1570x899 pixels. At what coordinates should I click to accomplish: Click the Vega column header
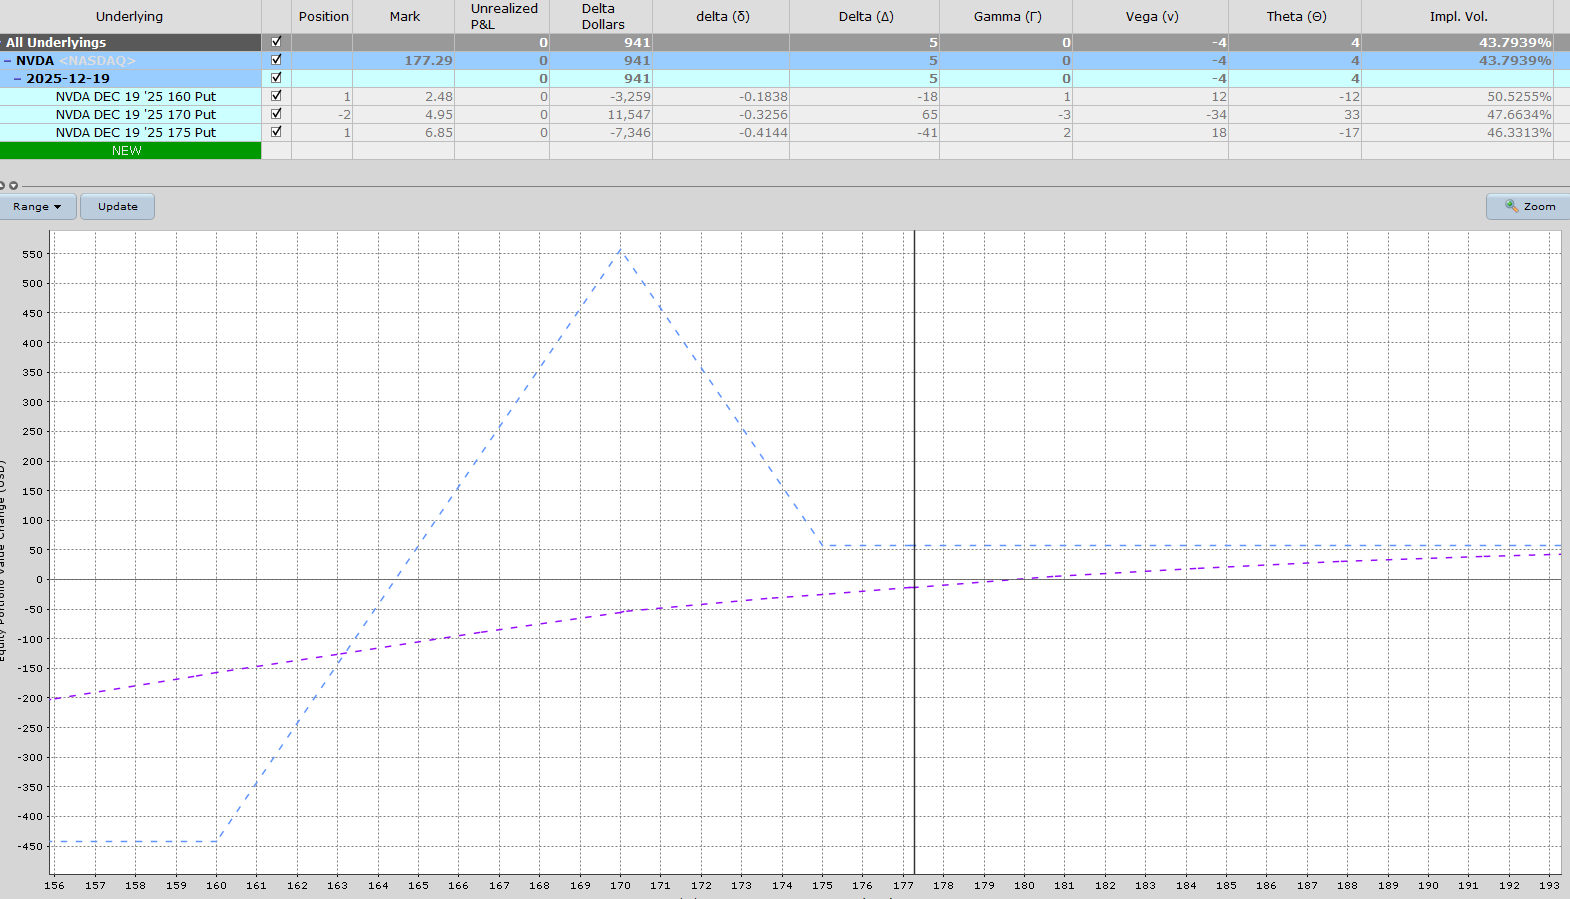(1150, 17)
